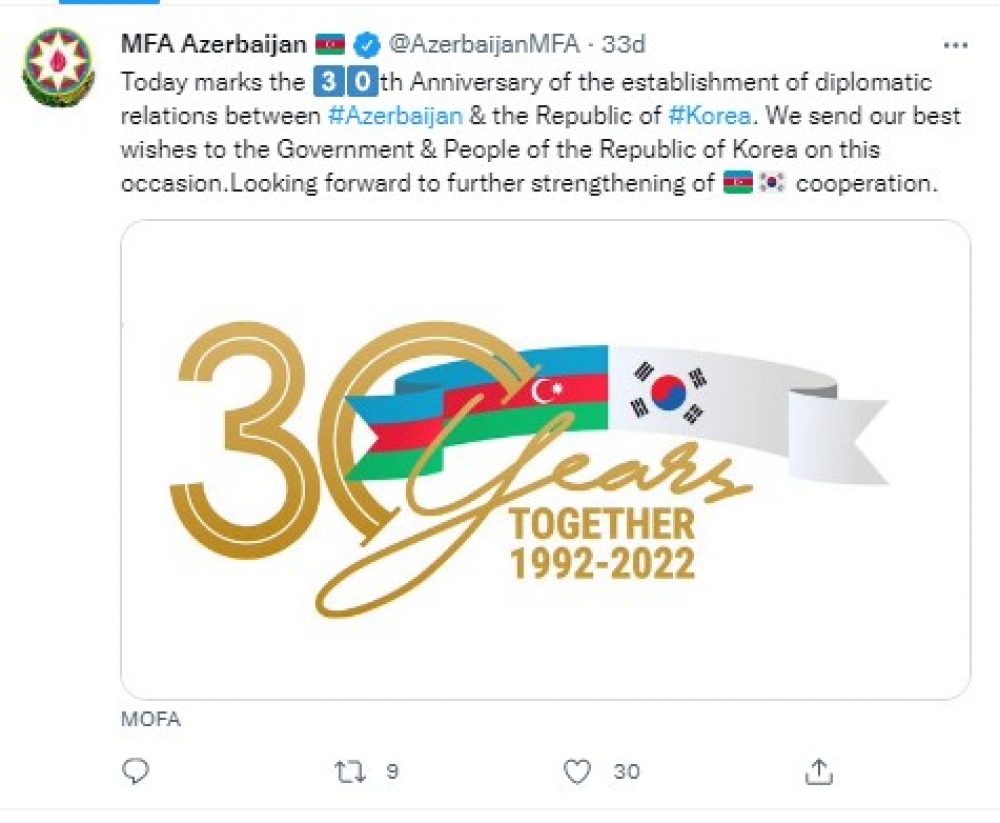Click the reply speech bubble icon
1000x823 pixels.
[136, 770]
